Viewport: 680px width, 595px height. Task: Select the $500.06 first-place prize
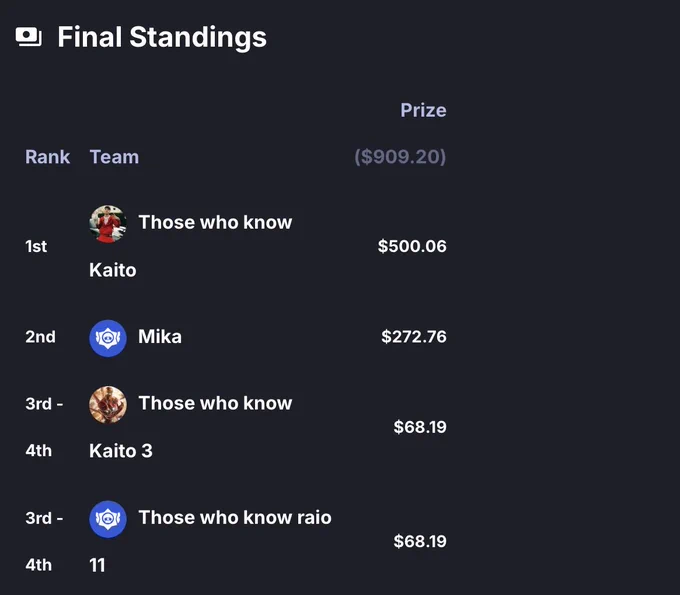412,246
